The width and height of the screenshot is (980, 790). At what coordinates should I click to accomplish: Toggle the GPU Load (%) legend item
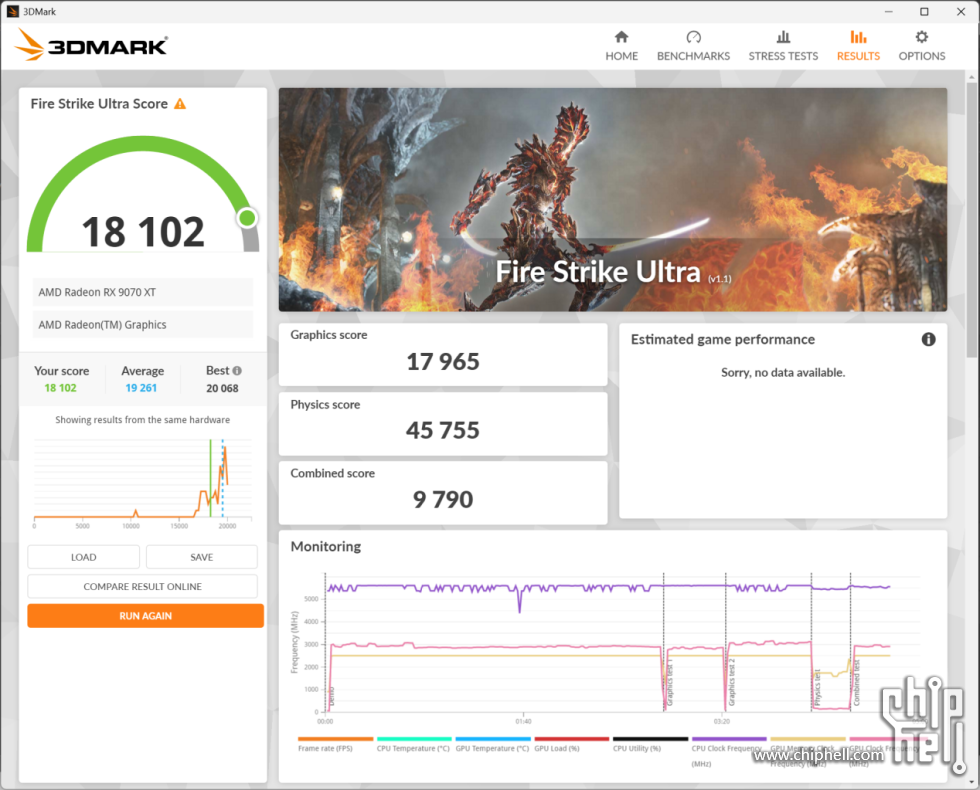point(571,744)
